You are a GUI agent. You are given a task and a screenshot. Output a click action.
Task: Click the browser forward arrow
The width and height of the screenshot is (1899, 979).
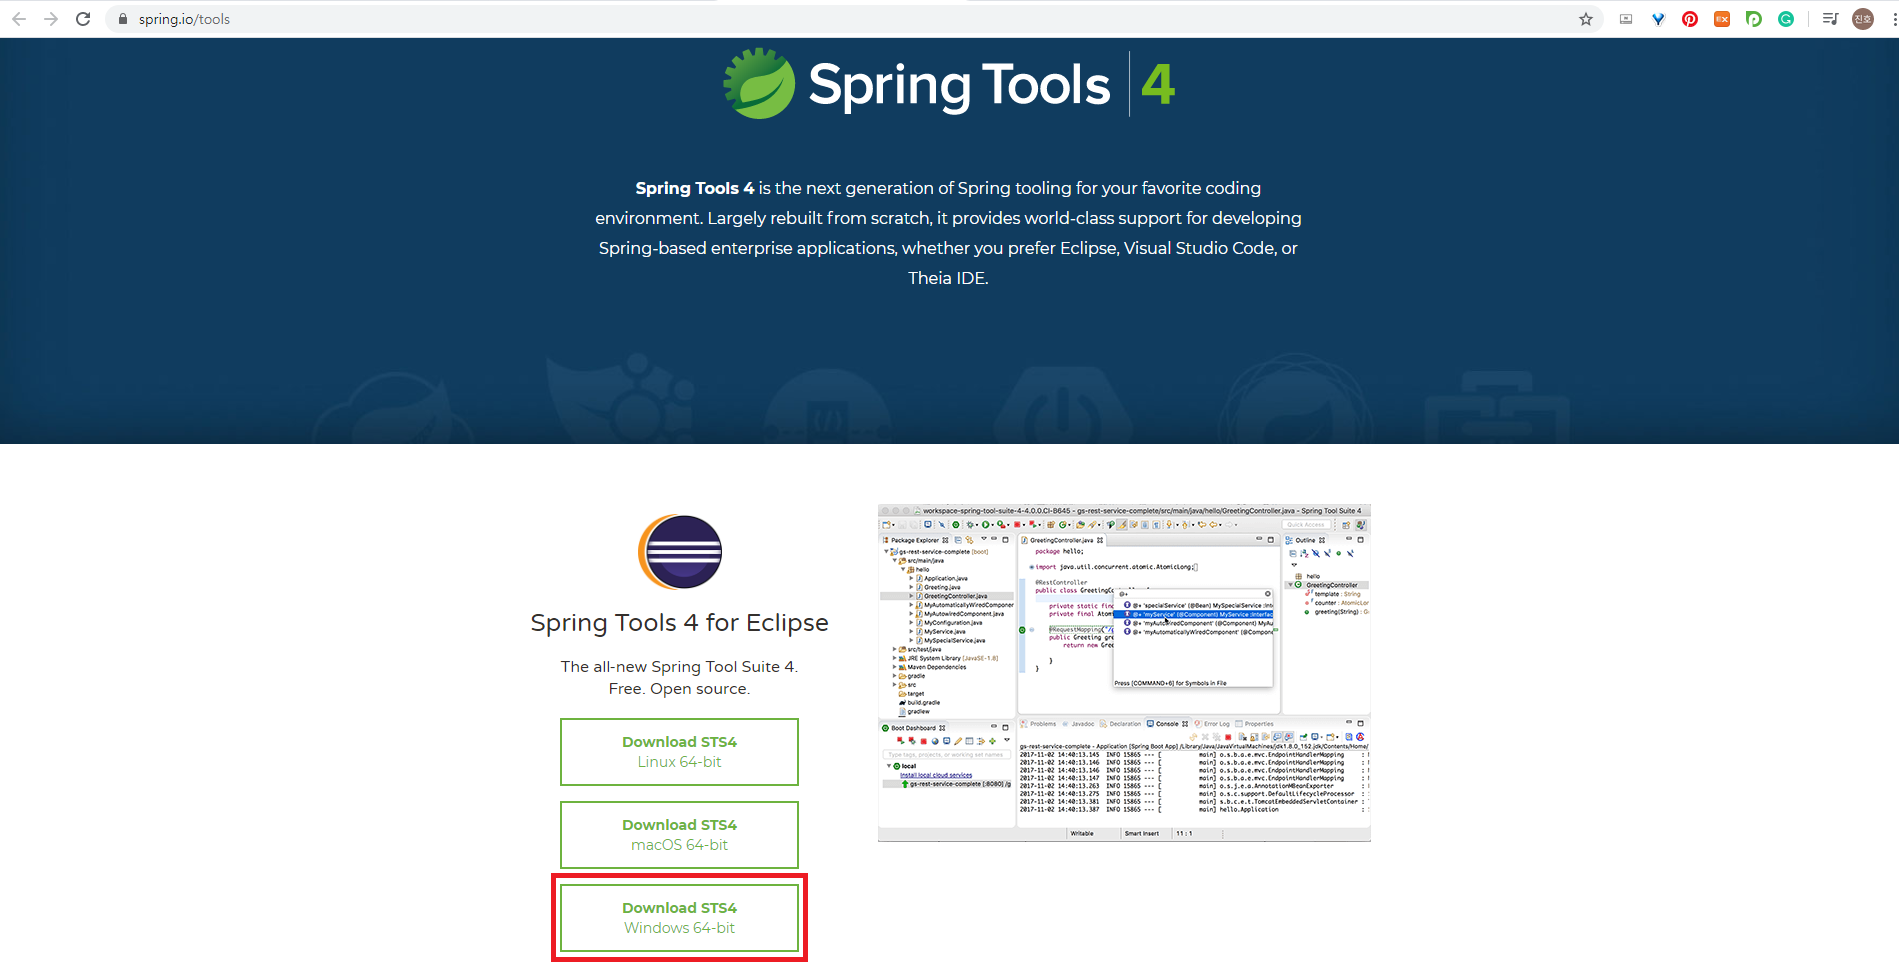(51, 19)
